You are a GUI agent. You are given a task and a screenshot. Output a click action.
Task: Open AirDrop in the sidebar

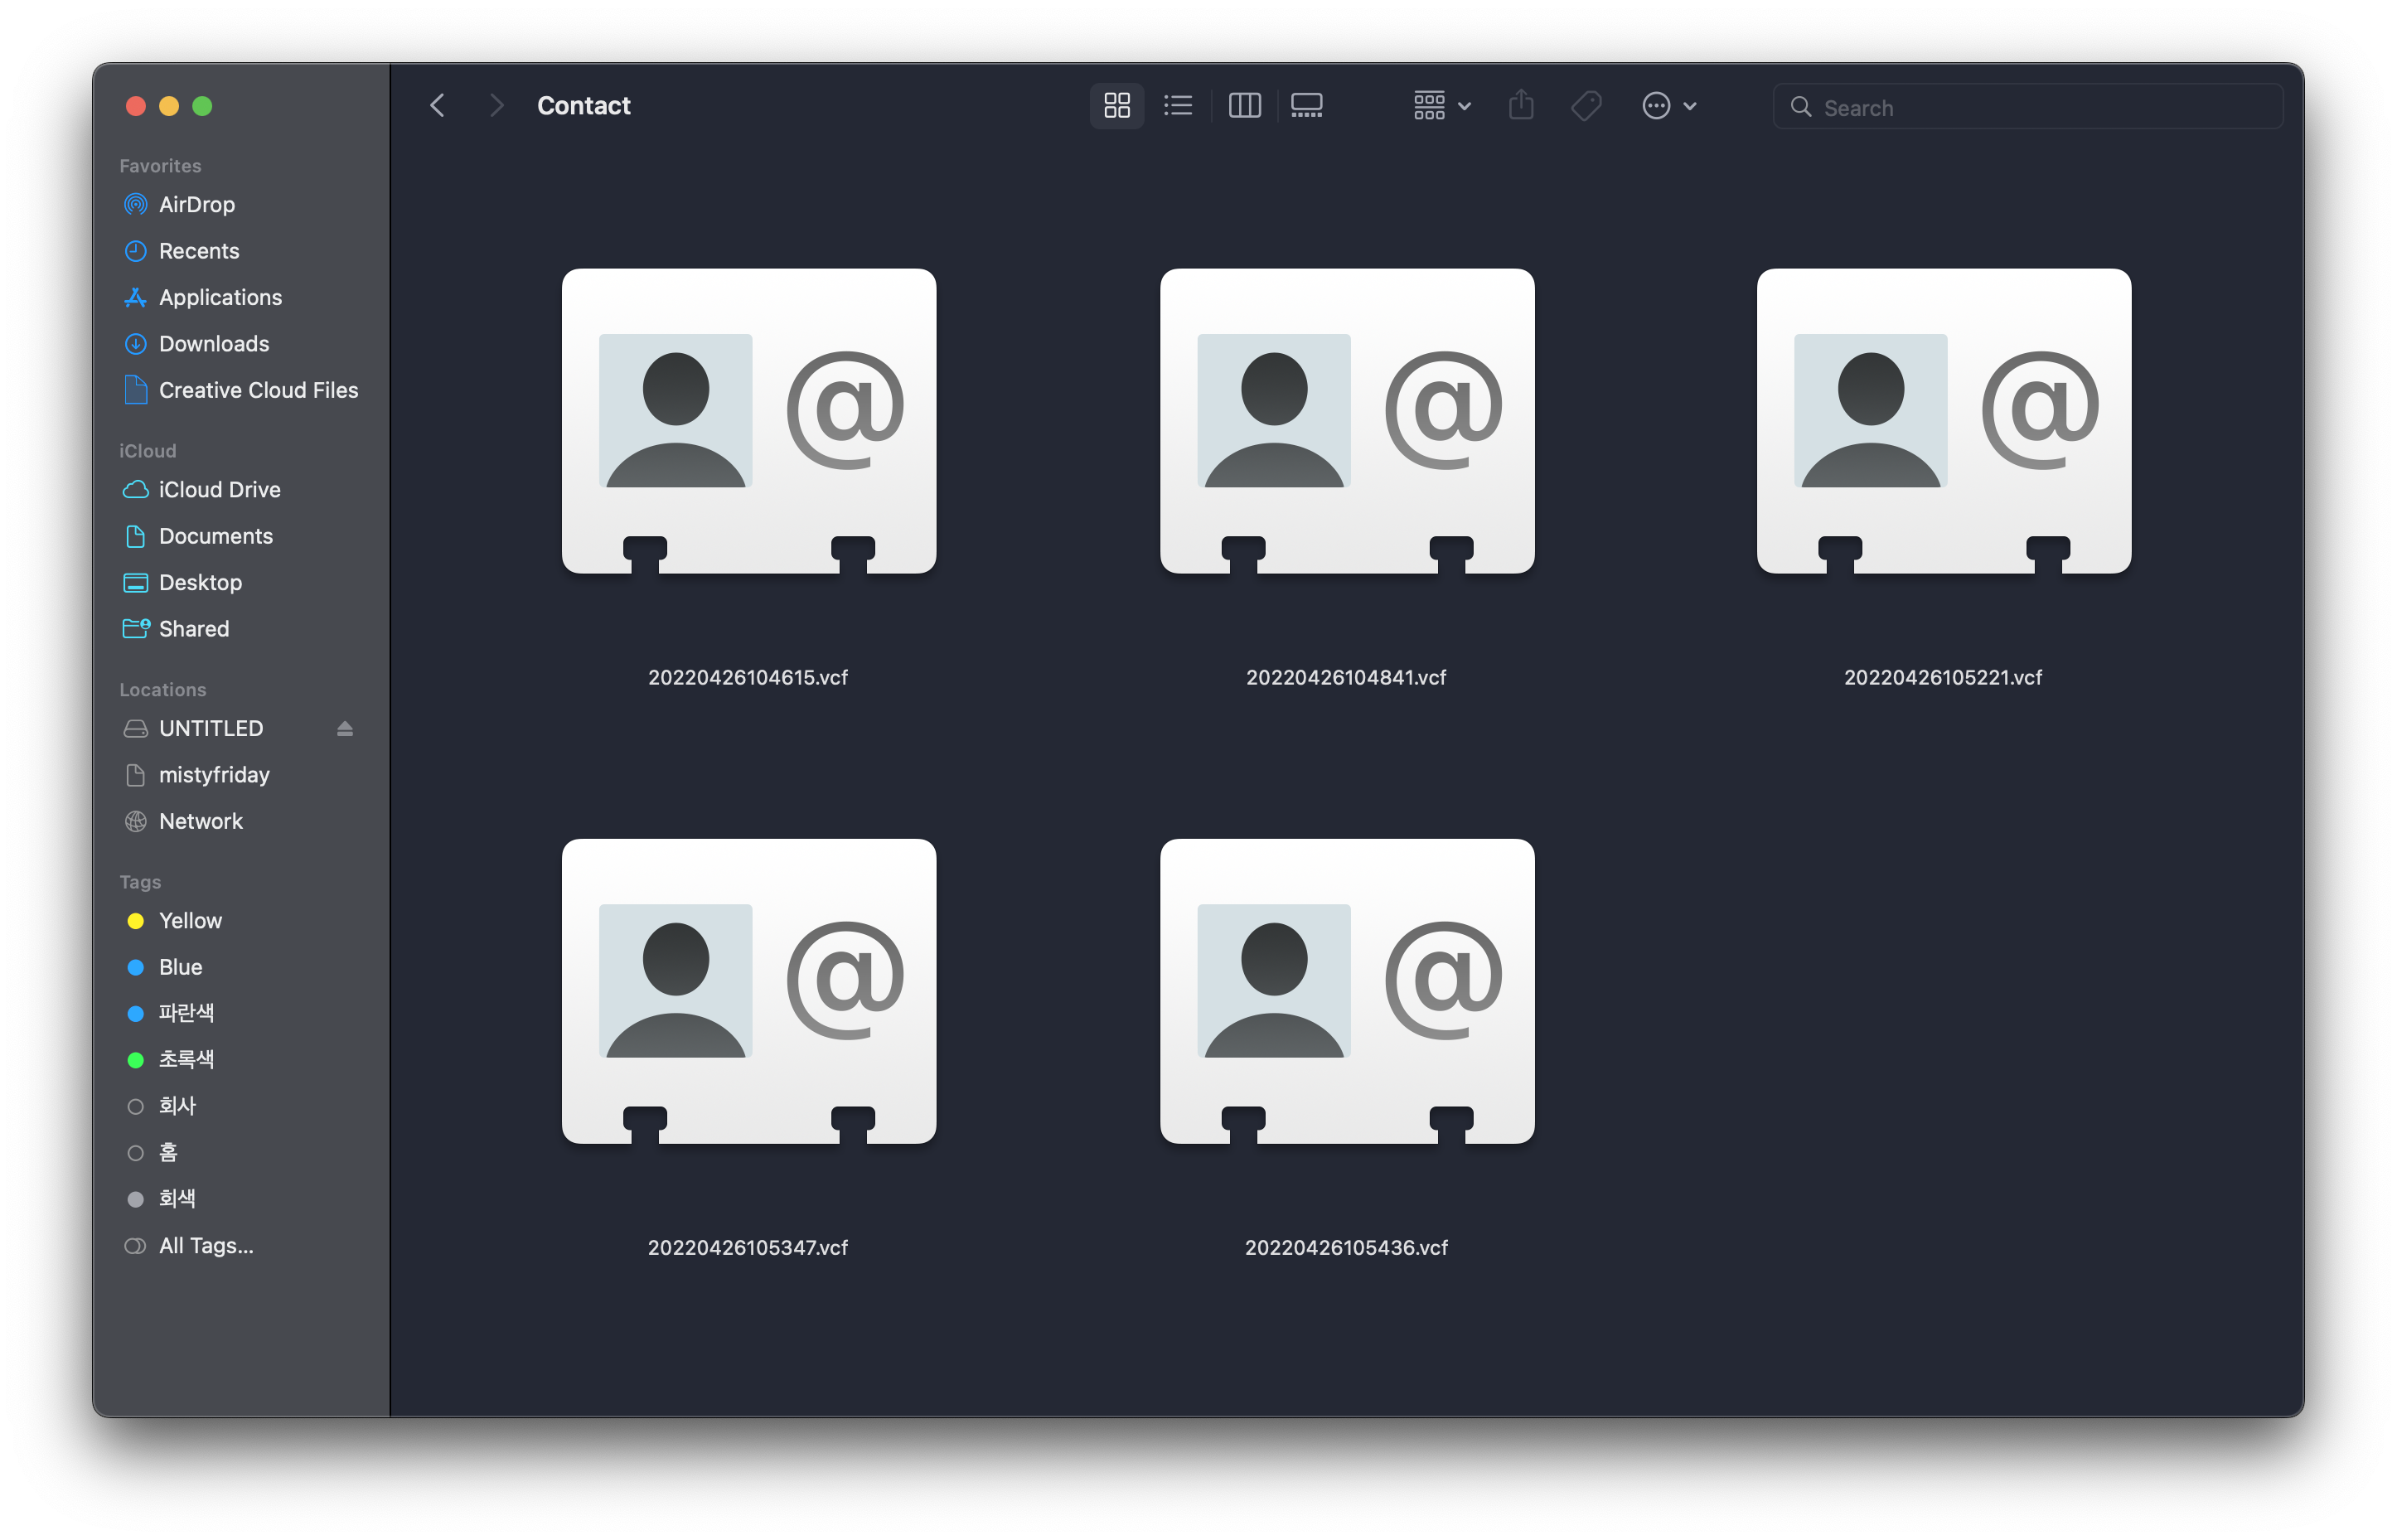(x=197, y=204)
